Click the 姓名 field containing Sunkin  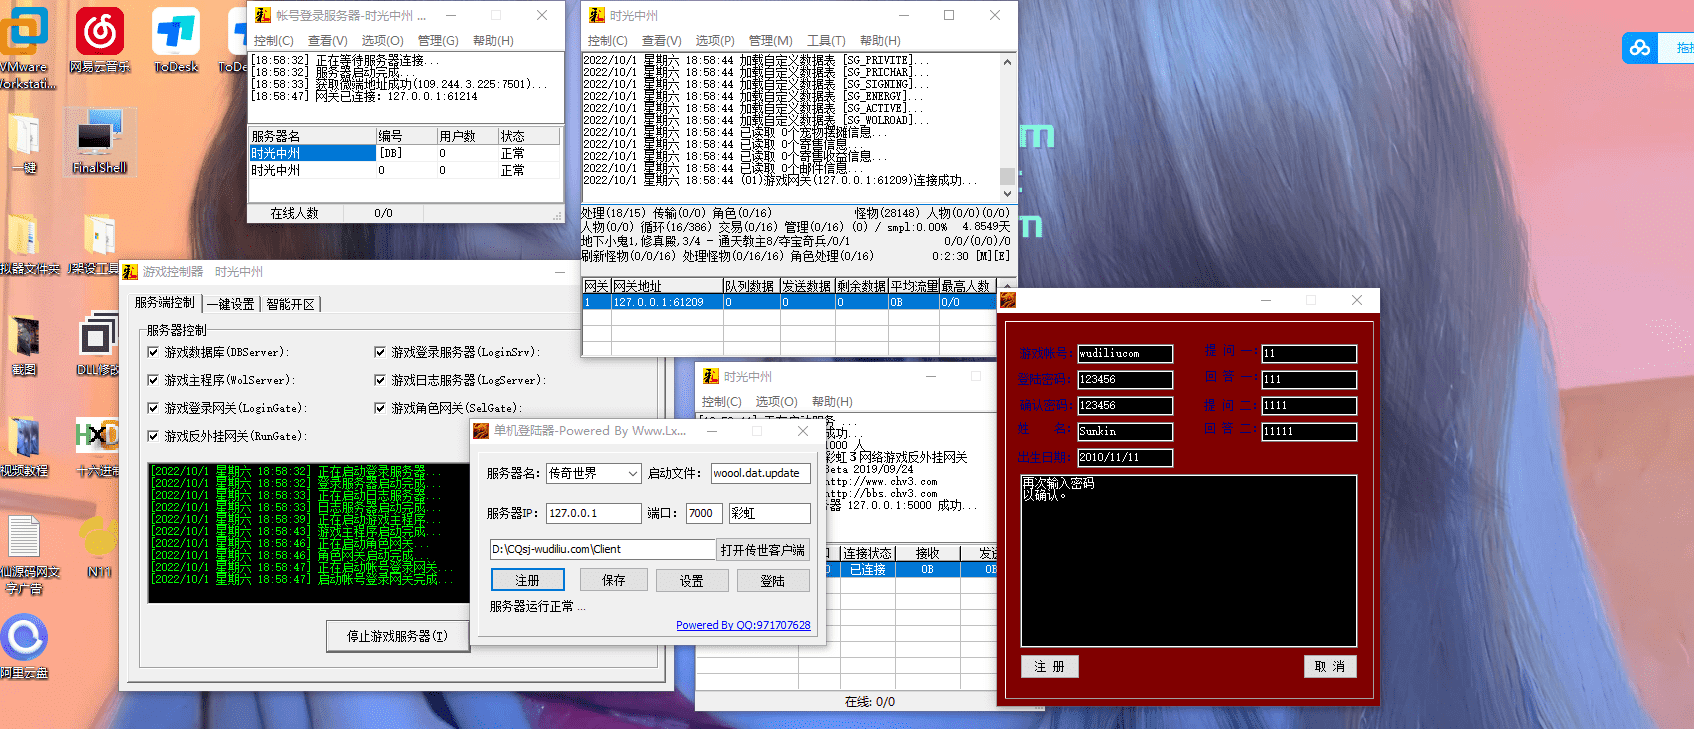1124,431
